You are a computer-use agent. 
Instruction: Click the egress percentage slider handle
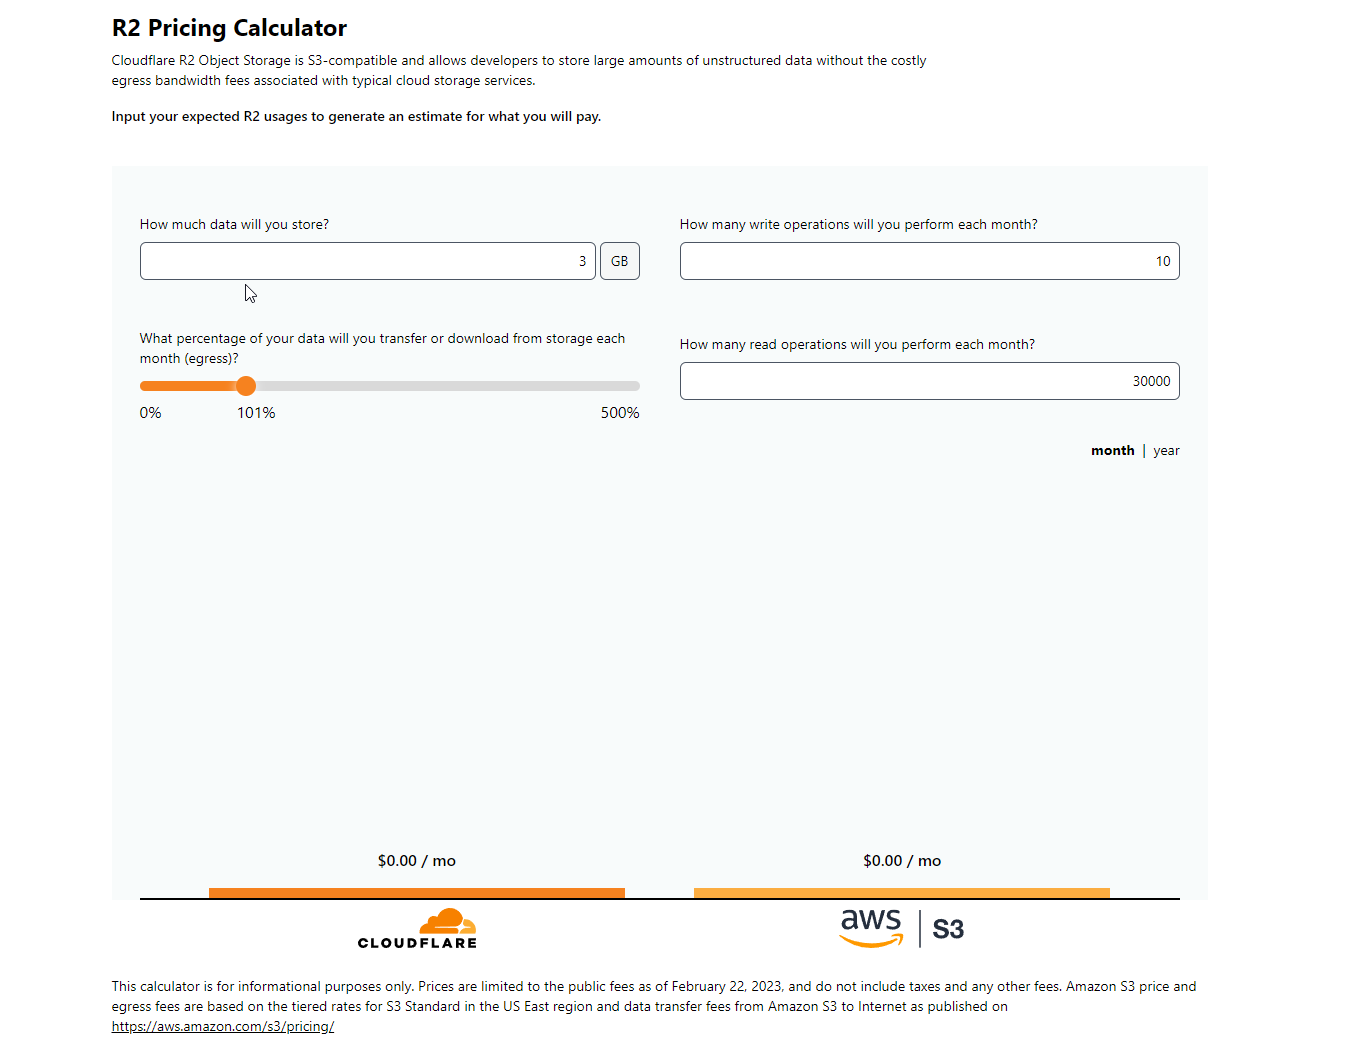[x=246, y=386]
